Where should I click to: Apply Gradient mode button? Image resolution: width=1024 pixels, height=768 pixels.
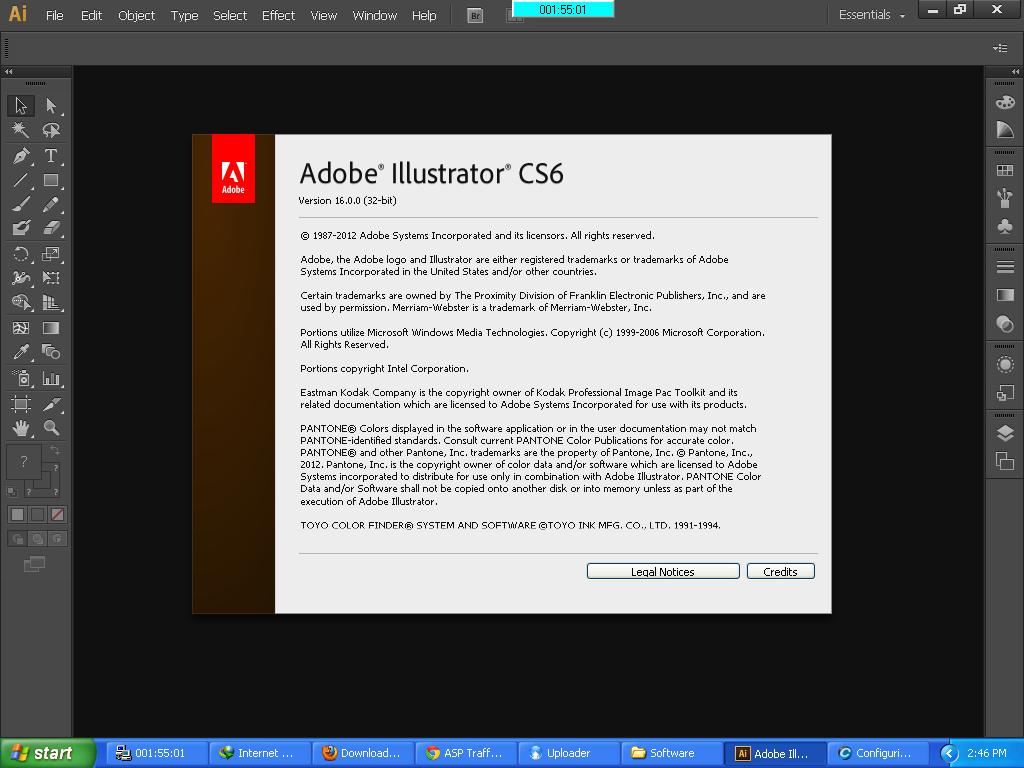[38, 515]
